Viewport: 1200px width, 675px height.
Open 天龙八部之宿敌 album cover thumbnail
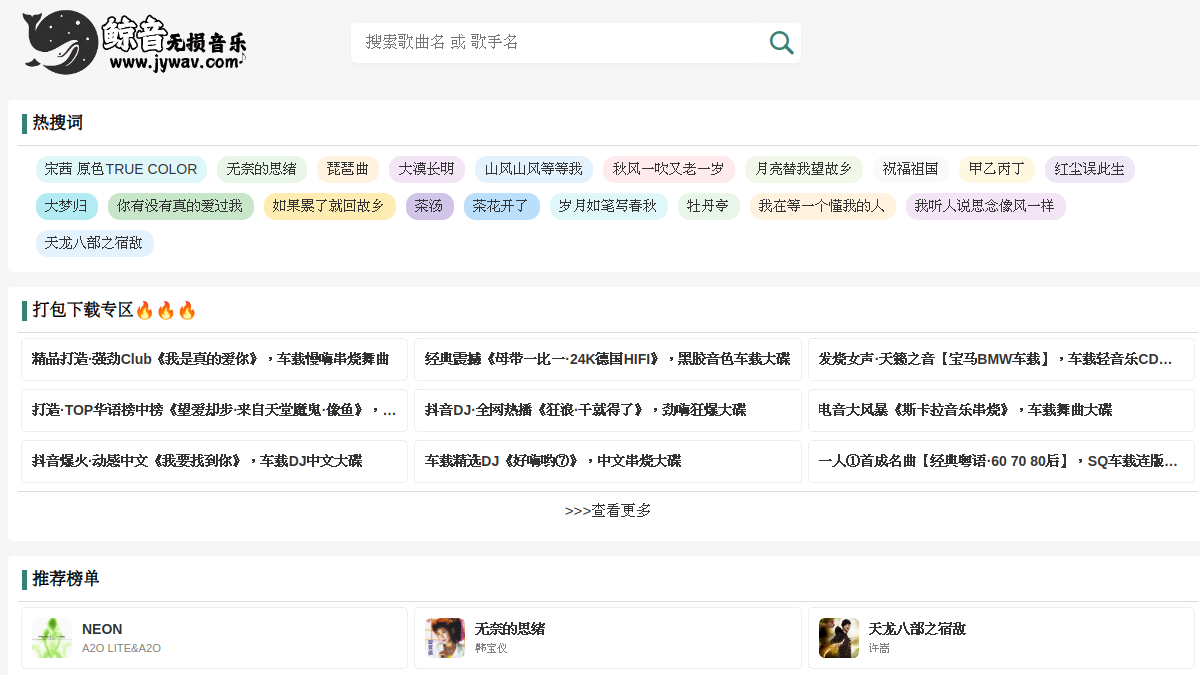839,638
